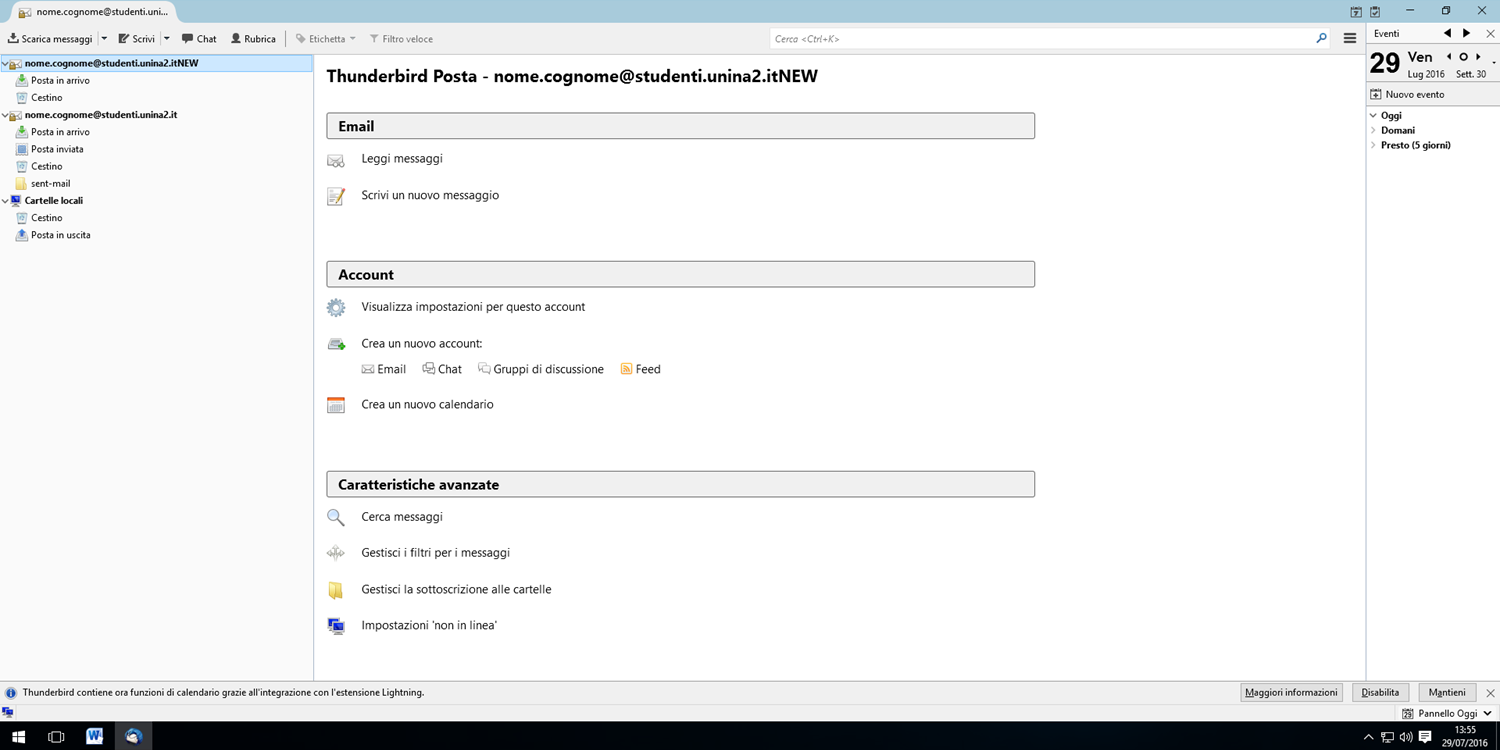Select account nome.cognome@studenti.unina2.it

coord(101,115)
